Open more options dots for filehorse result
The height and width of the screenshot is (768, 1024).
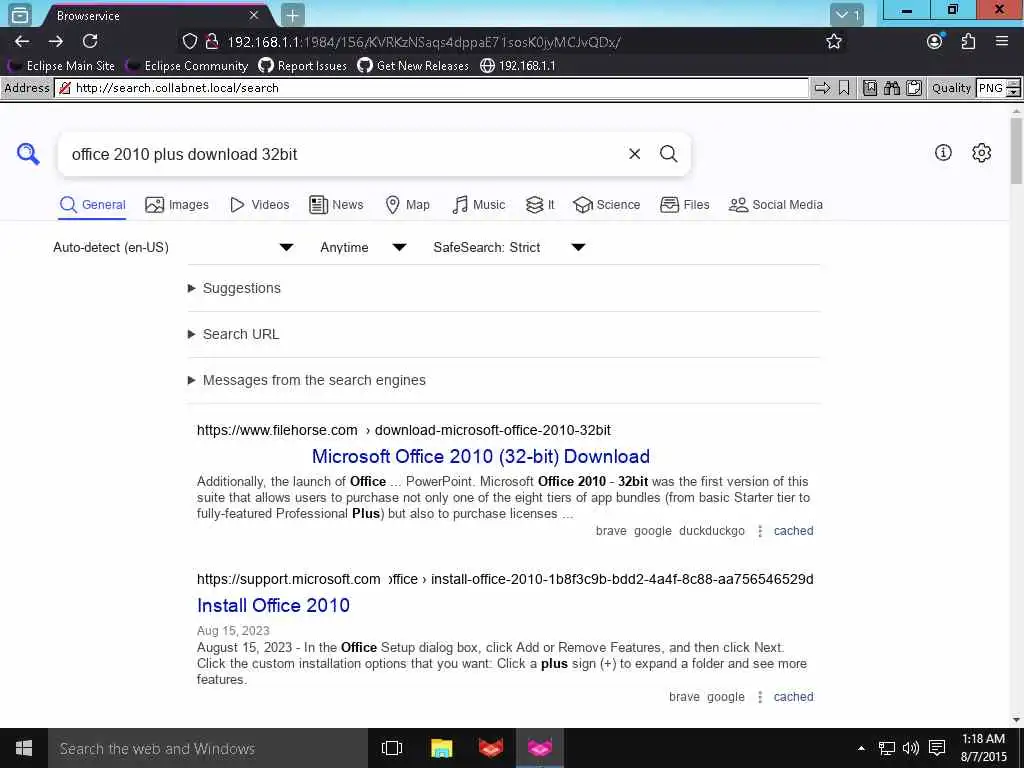click(x=760, y=532)
